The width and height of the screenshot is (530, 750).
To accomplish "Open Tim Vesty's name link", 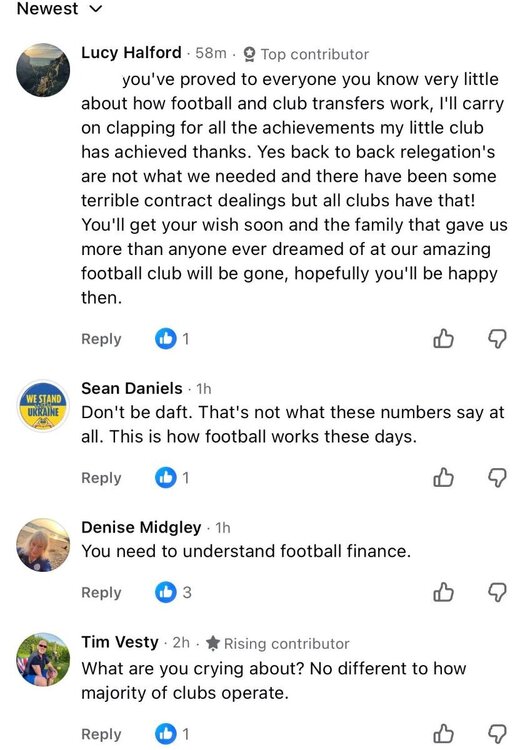I will click(120, 641).
